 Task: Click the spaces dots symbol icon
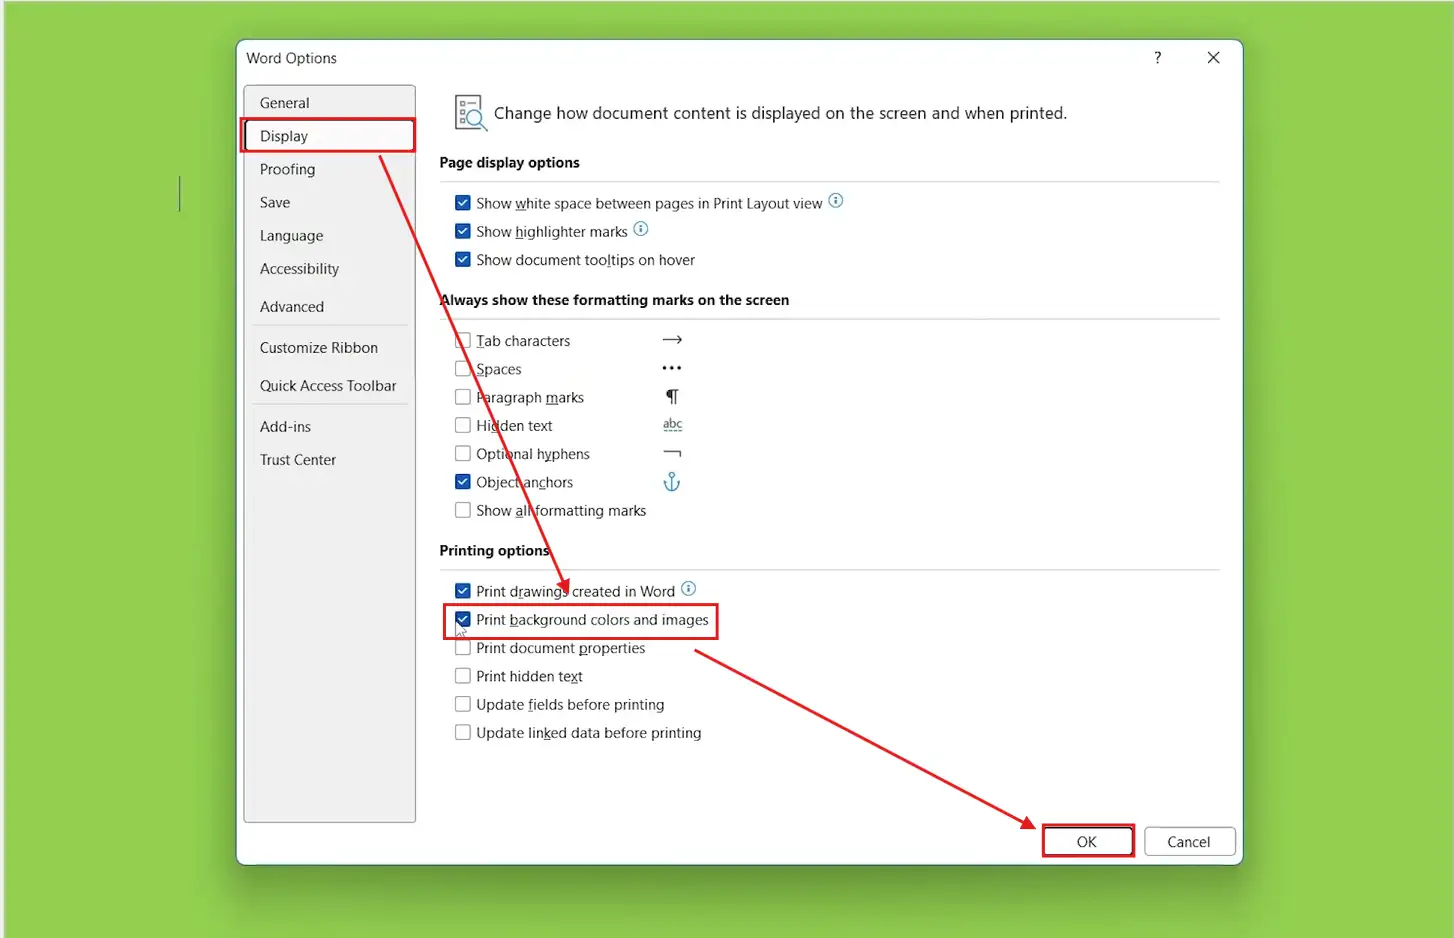point(672,368)
